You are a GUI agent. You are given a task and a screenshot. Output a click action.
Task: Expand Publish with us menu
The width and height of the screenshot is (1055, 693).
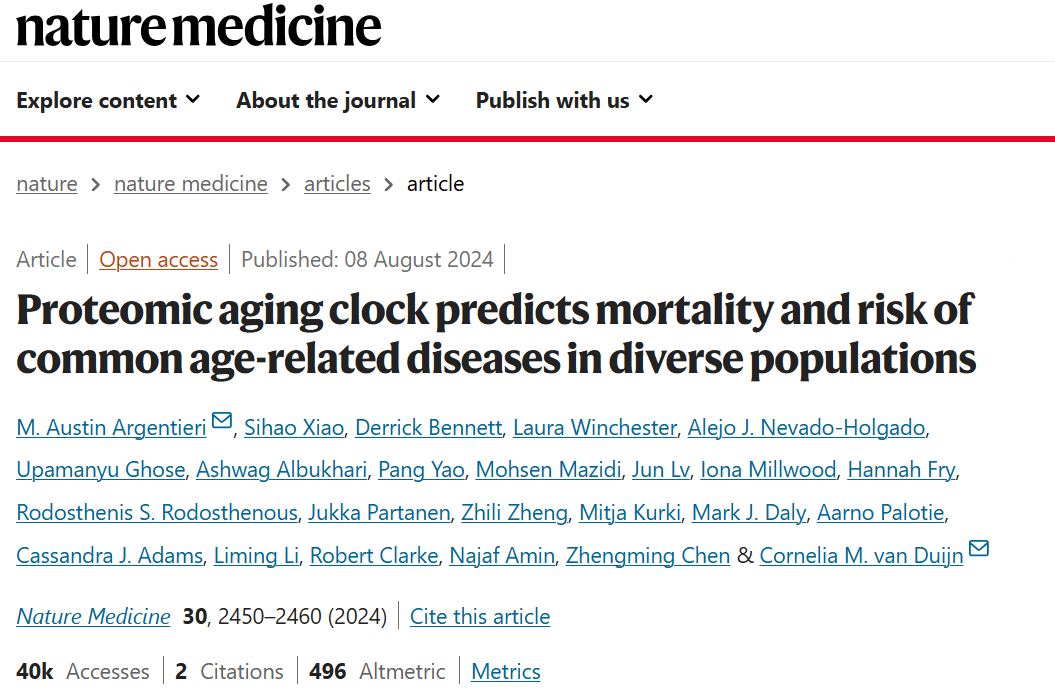pos(564,100)
